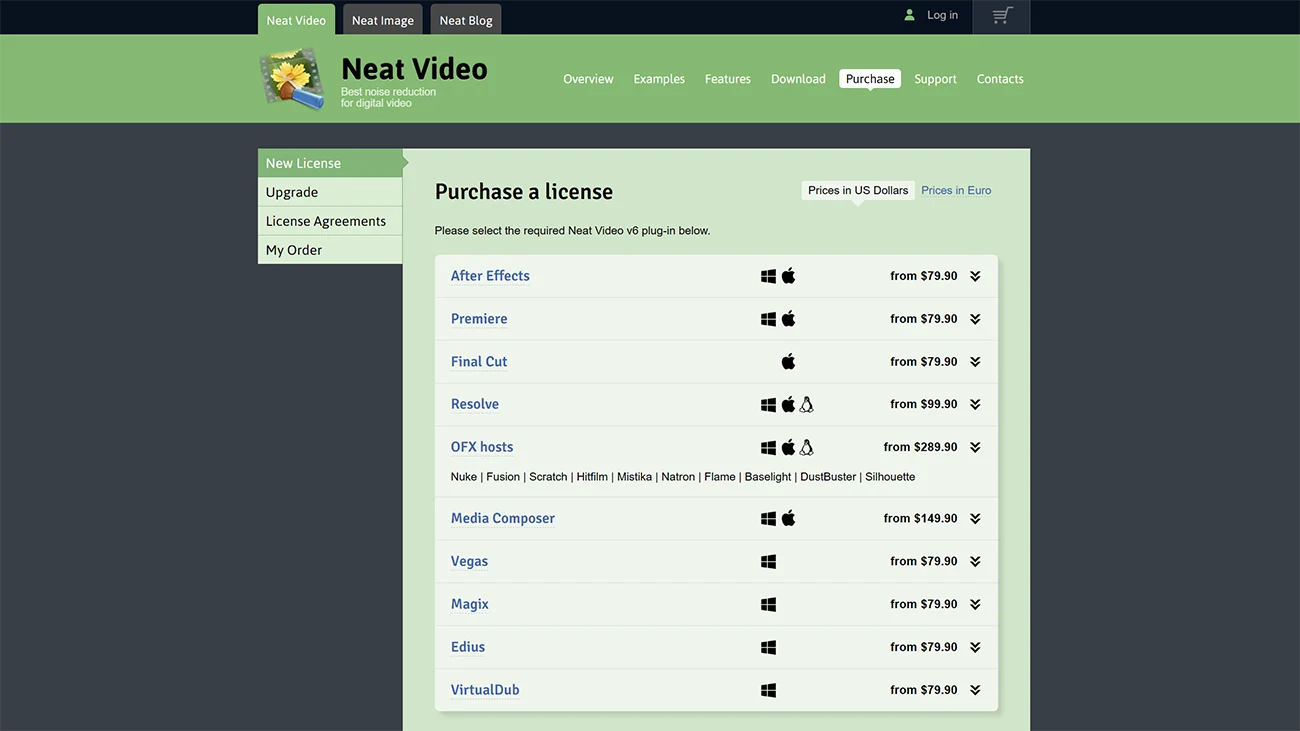
Task: Click the Media Composer 'from $149.90' price
Action: pyautogui.click(x=920, y=518)
